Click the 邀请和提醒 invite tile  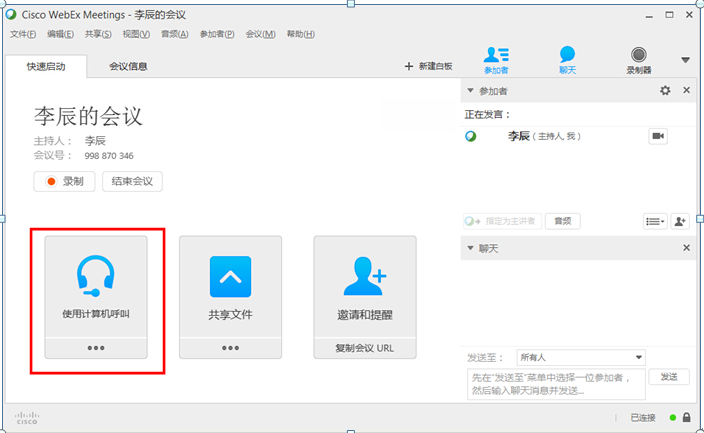click(x=365, y=286)
